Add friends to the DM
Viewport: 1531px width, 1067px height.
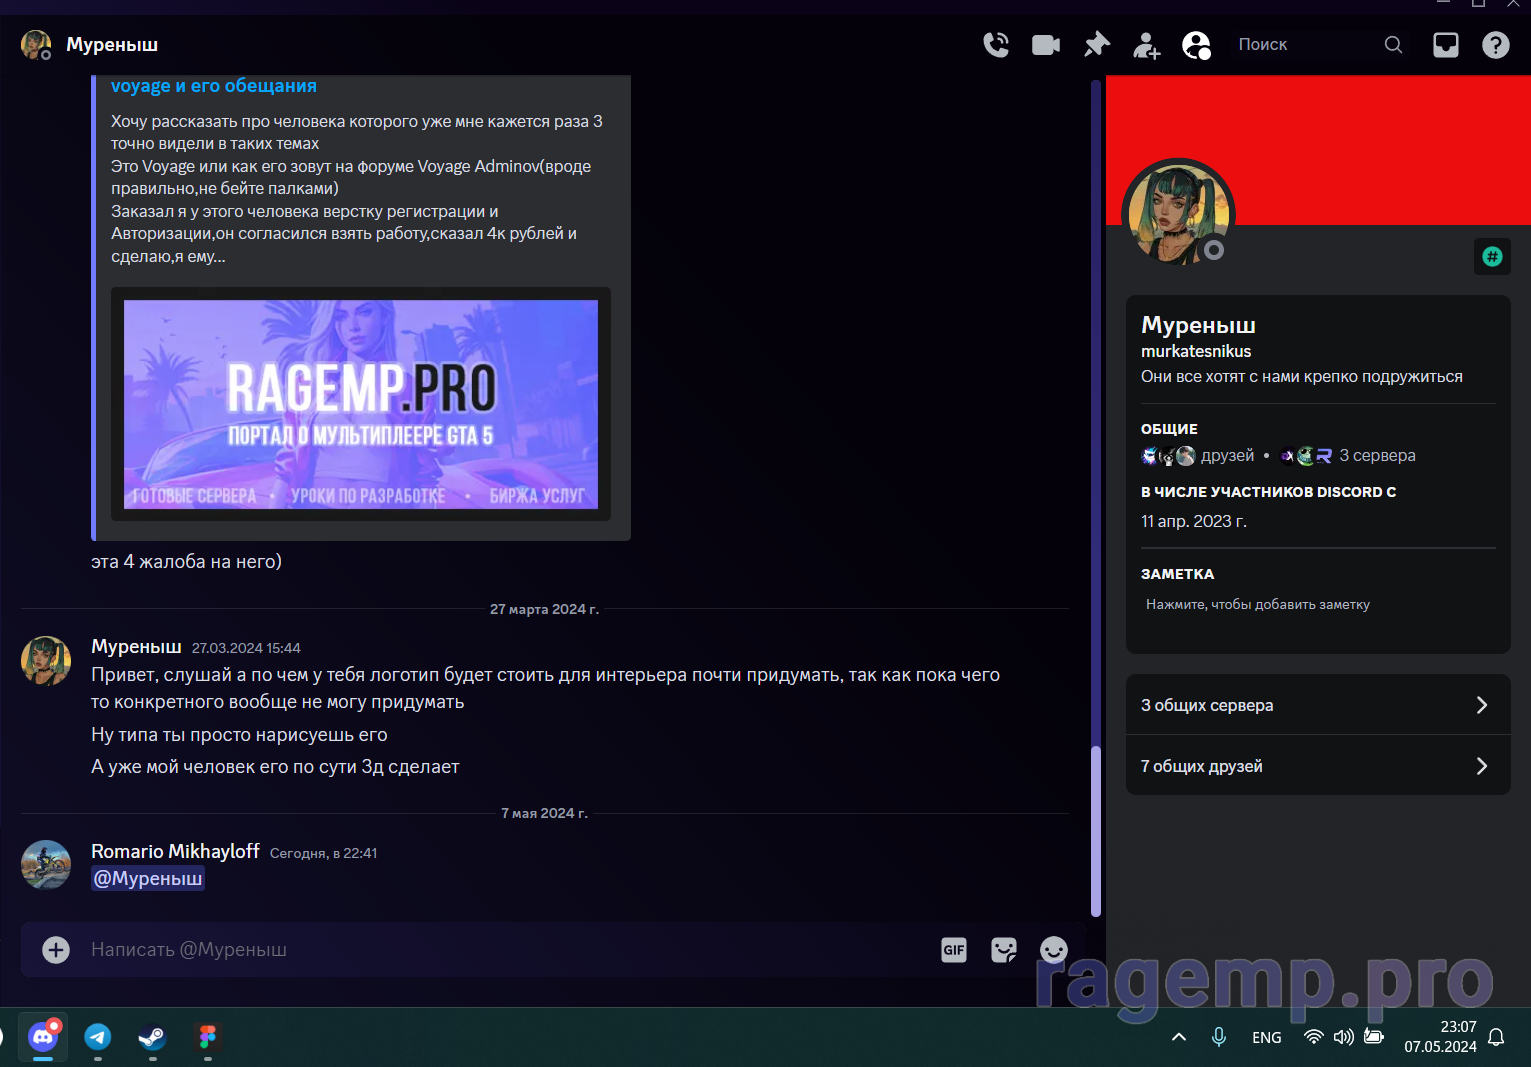(1147, 45)
